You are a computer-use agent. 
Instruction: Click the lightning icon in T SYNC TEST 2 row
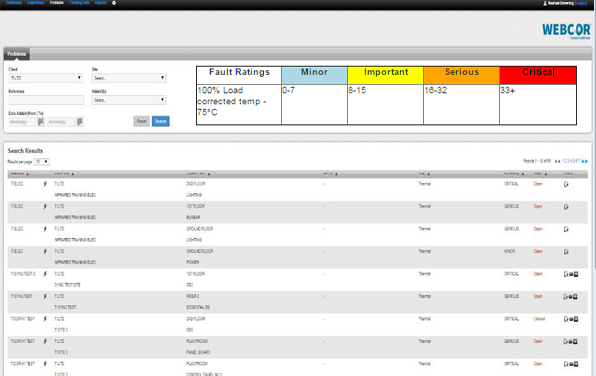point(45,274)
